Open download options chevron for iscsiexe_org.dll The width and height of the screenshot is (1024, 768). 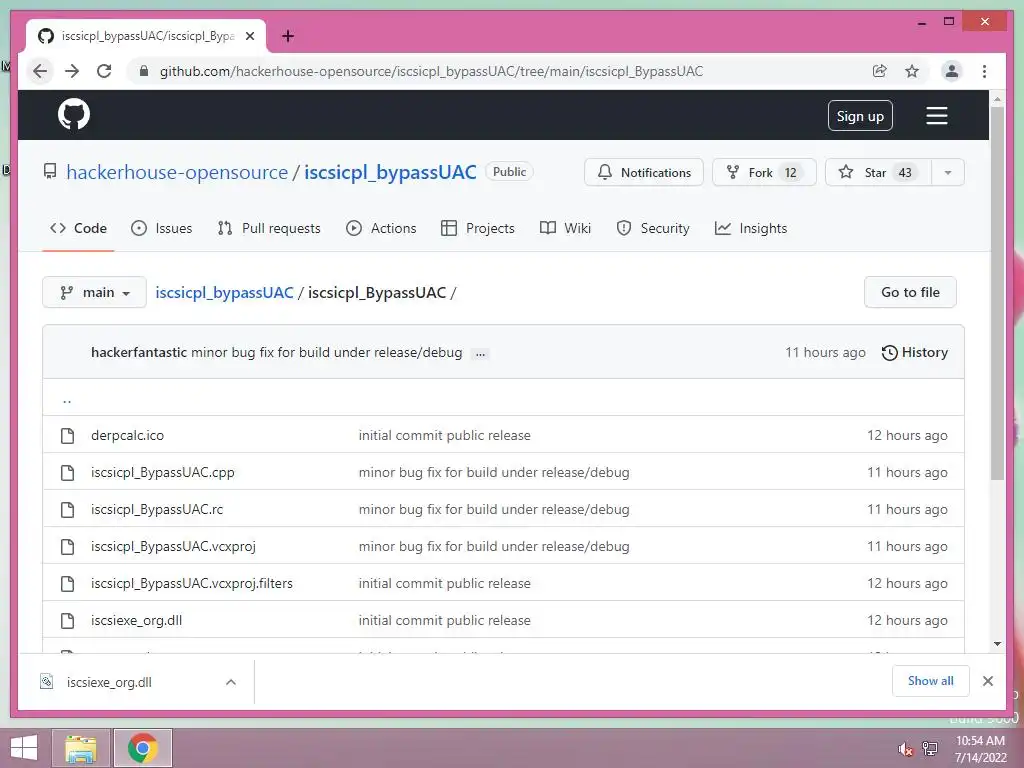coord(231,682)
